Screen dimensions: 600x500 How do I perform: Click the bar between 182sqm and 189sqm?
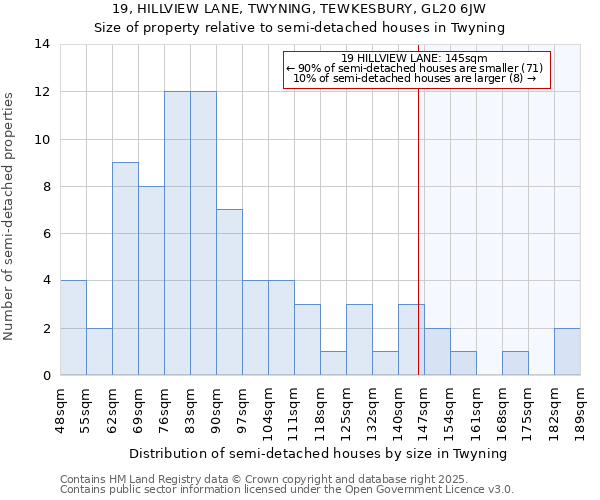[568, 352]
